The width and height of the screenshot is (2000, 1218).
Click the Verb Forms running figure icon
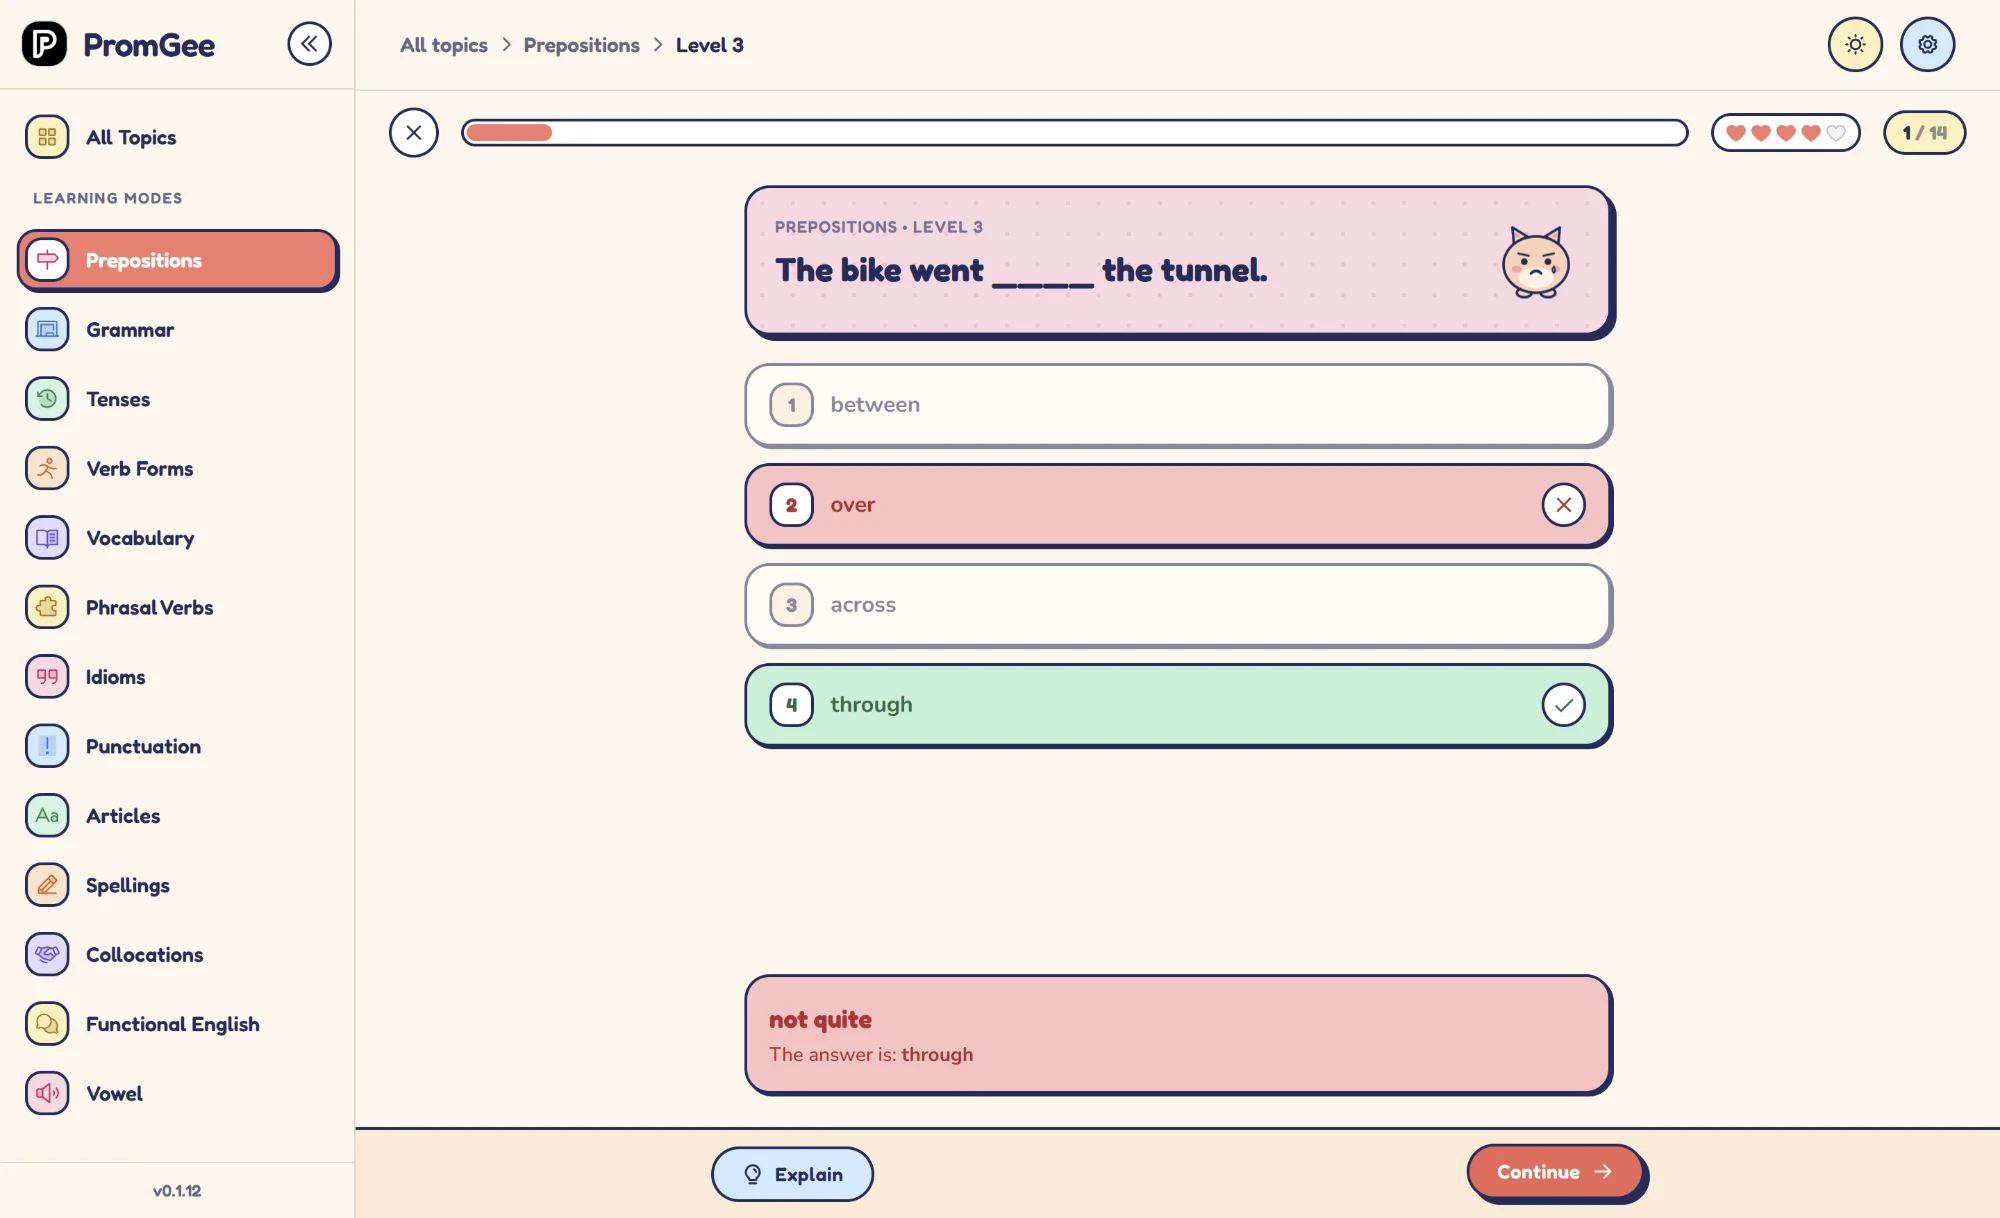47,468
